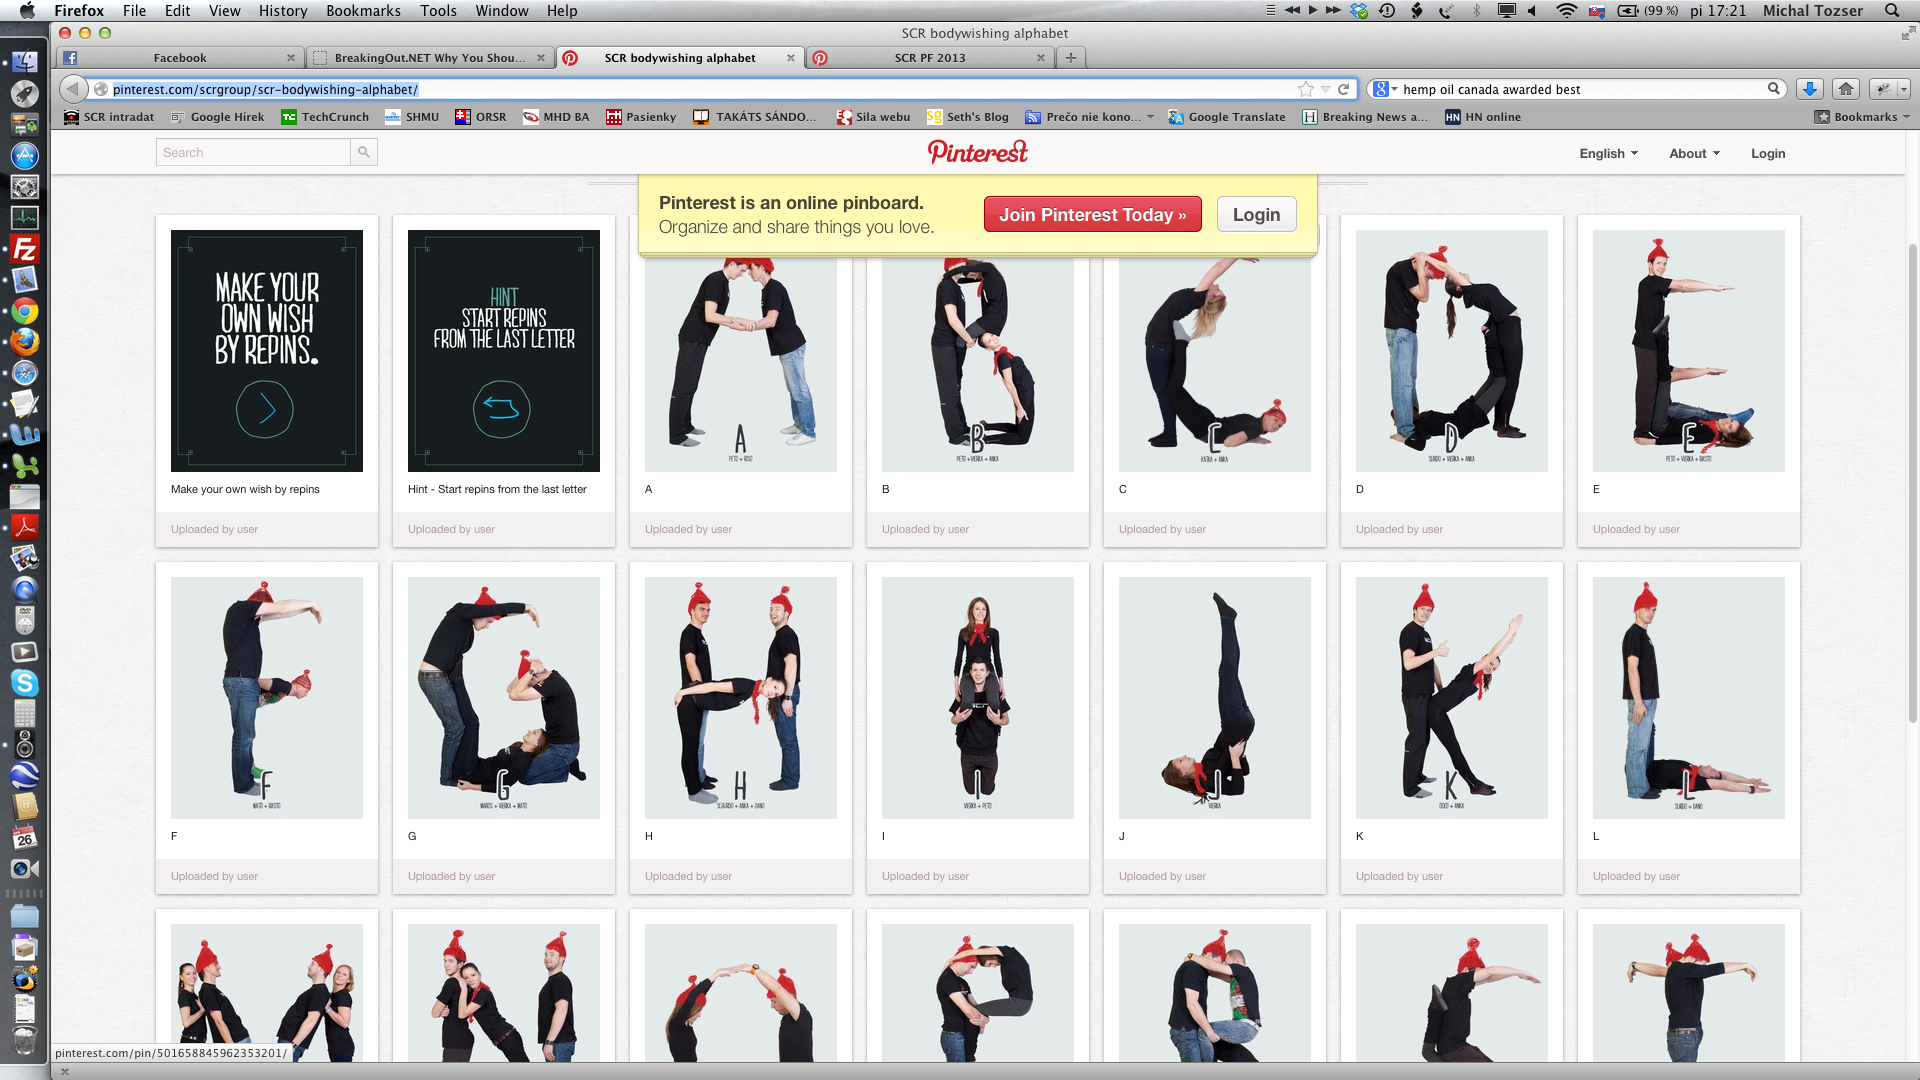1920x1080 pixels.
Task: Open the Firefox downloads arrow button
Action: point(1809,89)
